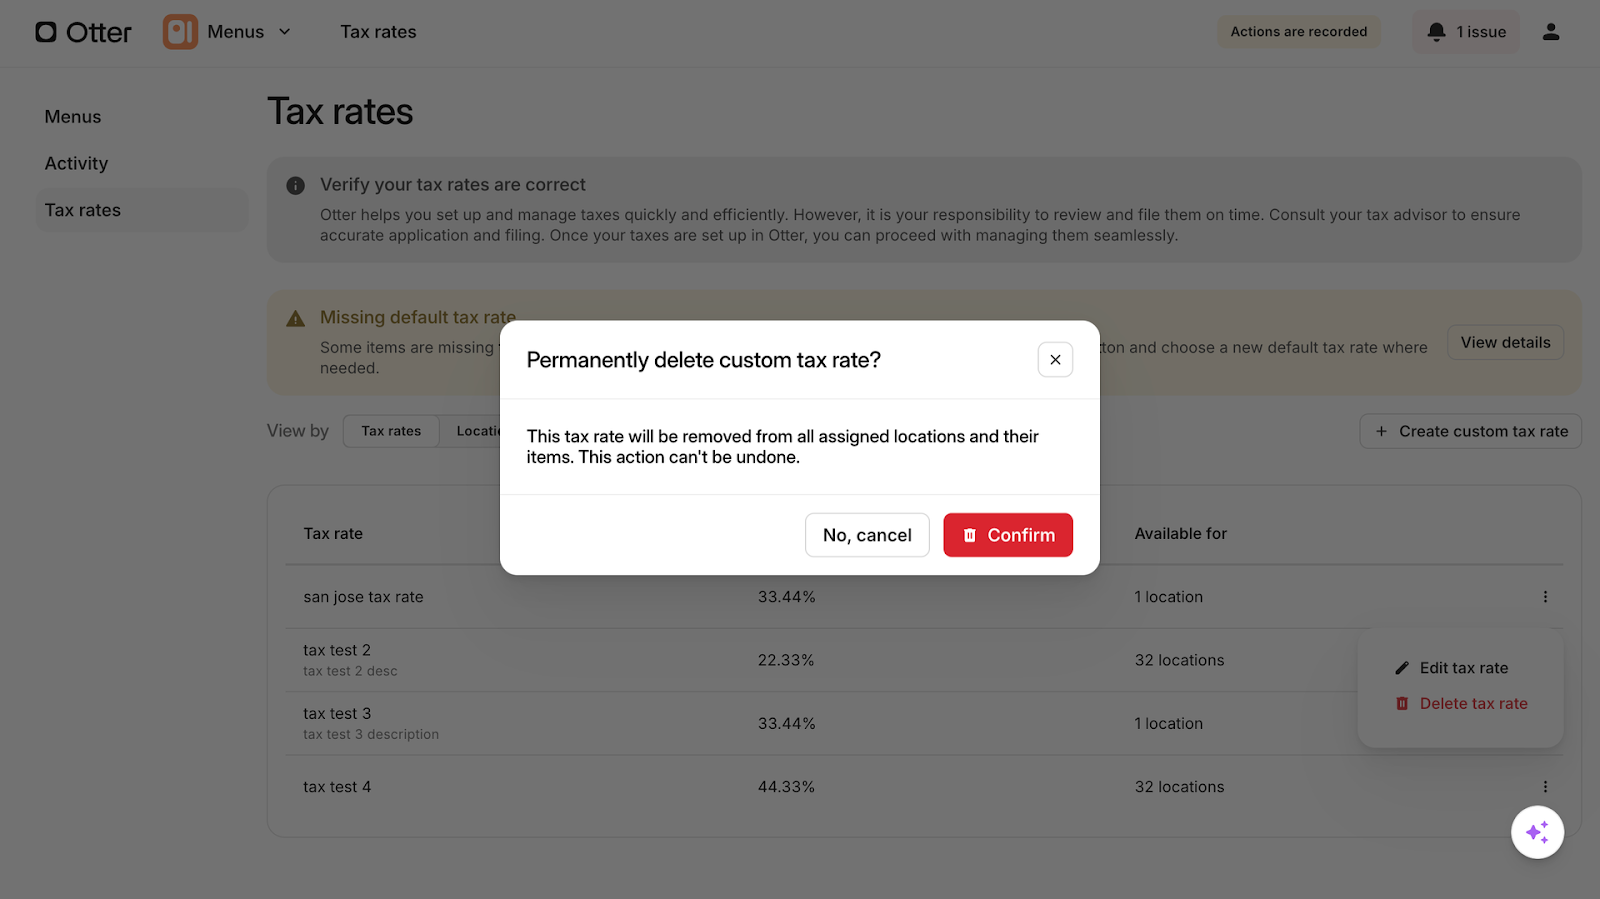This screenshot has width=1600, height=899.
Task: Open the Menus dropdown chevron
Action: coord(285,32)
